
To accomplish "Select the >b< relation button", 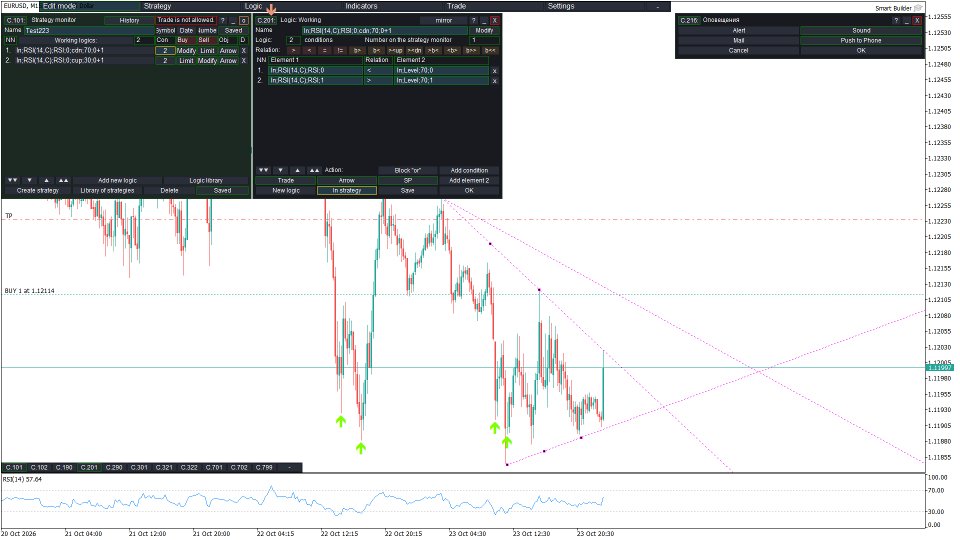I will pyautogui.click(x=433, y=50).
